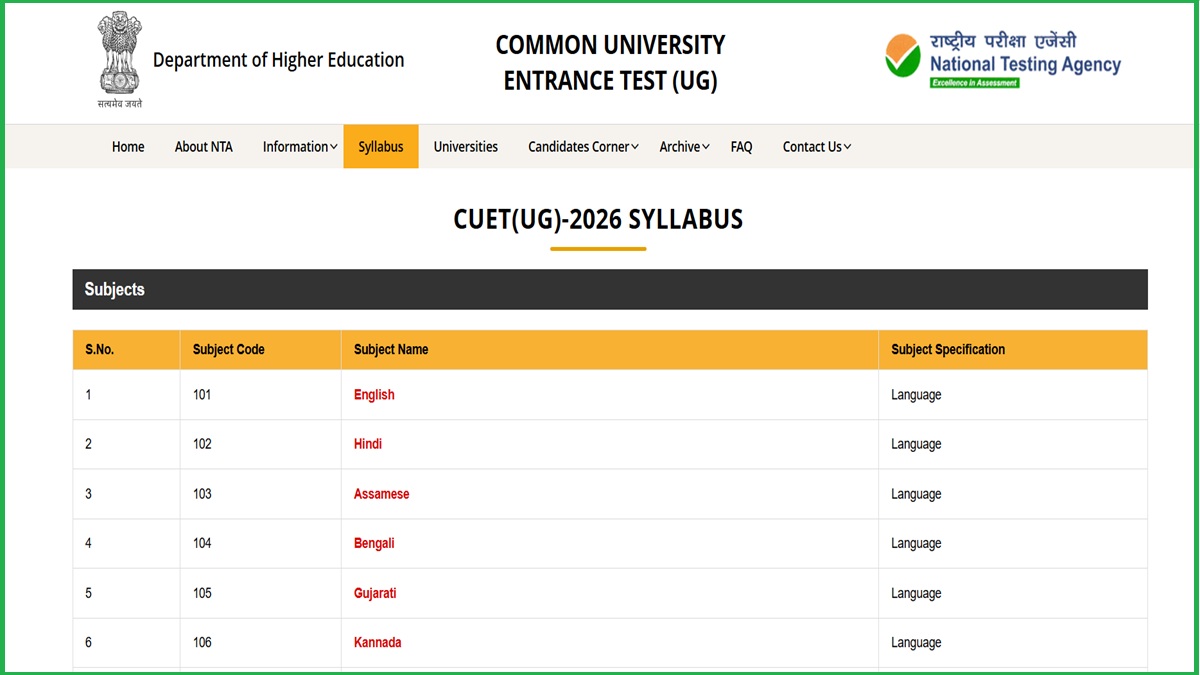The image size is (1200, 675).
Task: Go to the Home menu item
Action: (128, 147)
